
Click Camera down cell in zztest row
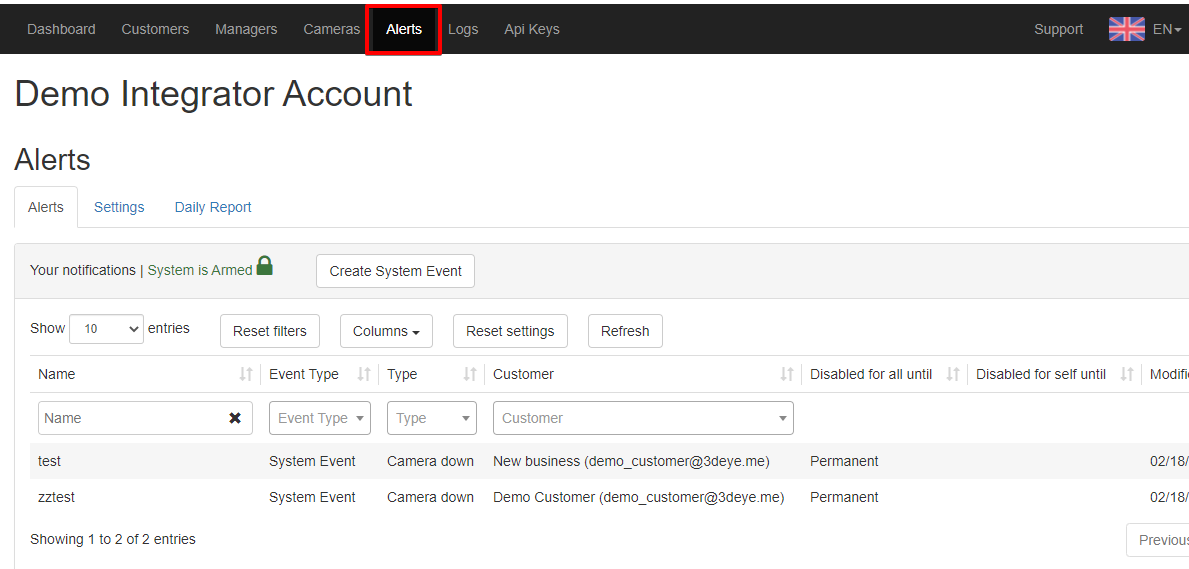[430, 497]
